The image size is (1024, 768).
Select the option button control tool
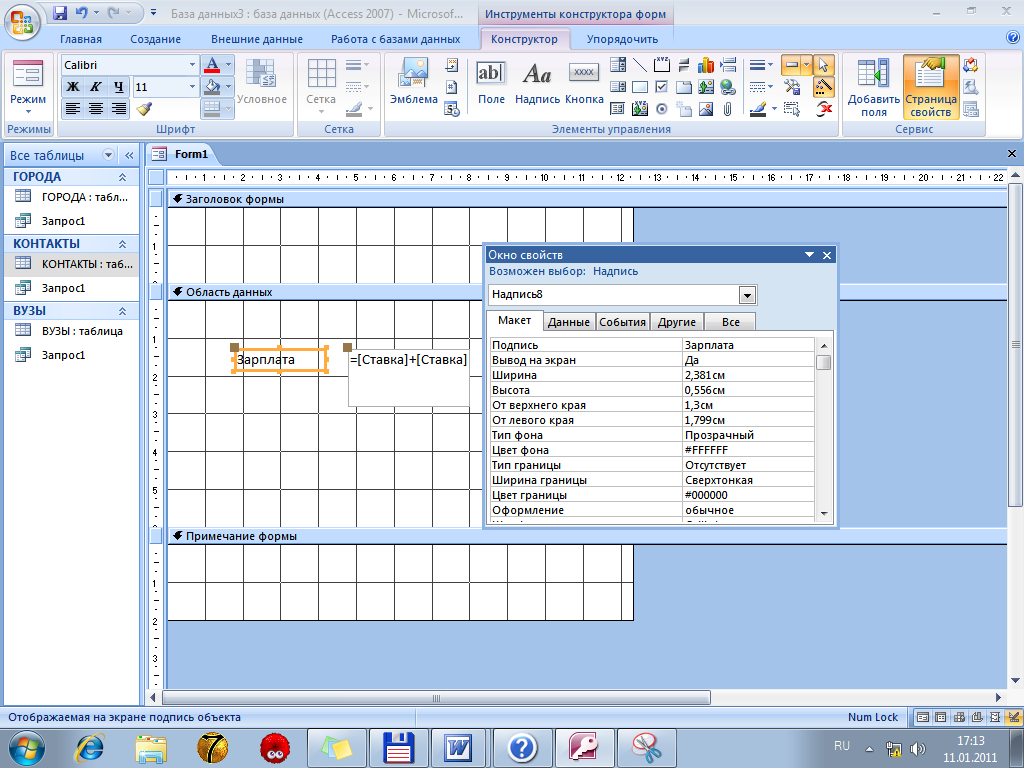(x=662, y=109)
